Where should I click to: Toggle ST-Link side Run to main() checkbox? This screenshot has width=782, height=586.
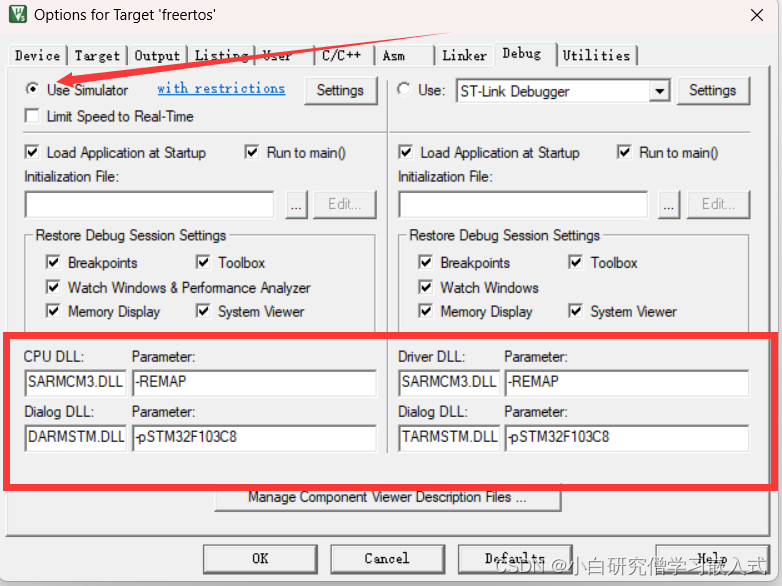624,152
